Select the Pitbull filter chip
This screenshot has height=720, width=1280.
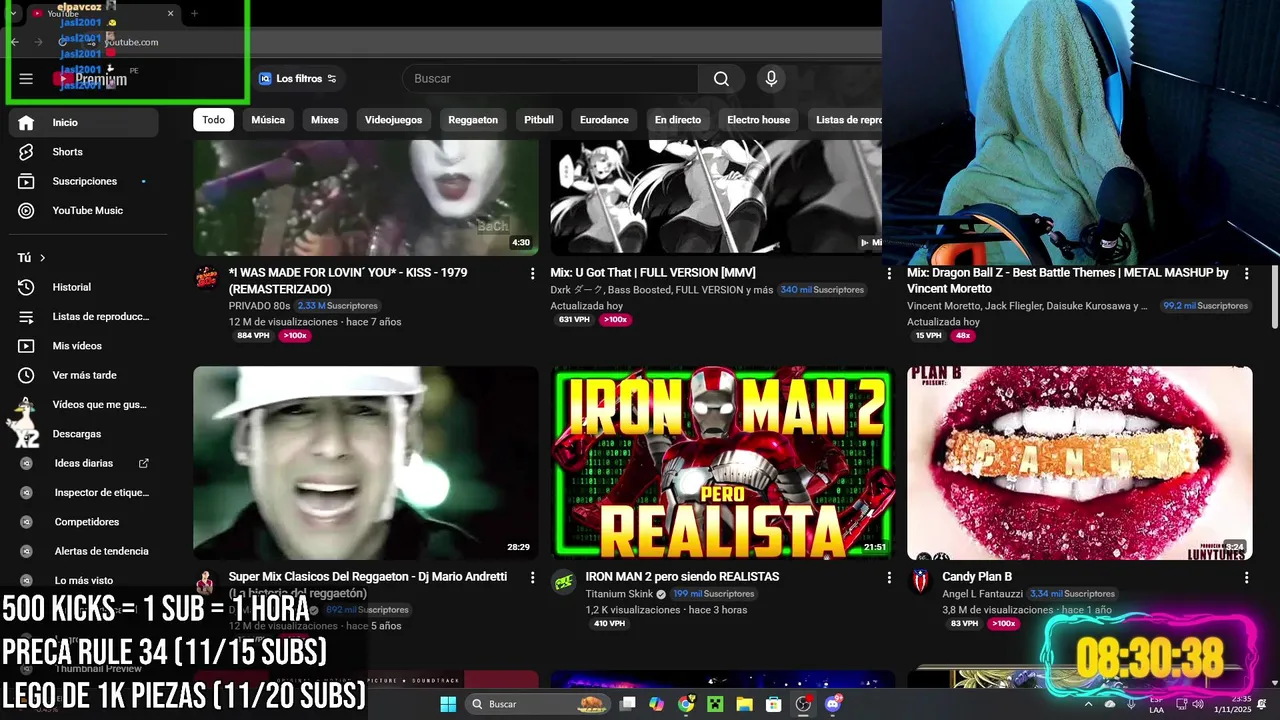[539, 120]
